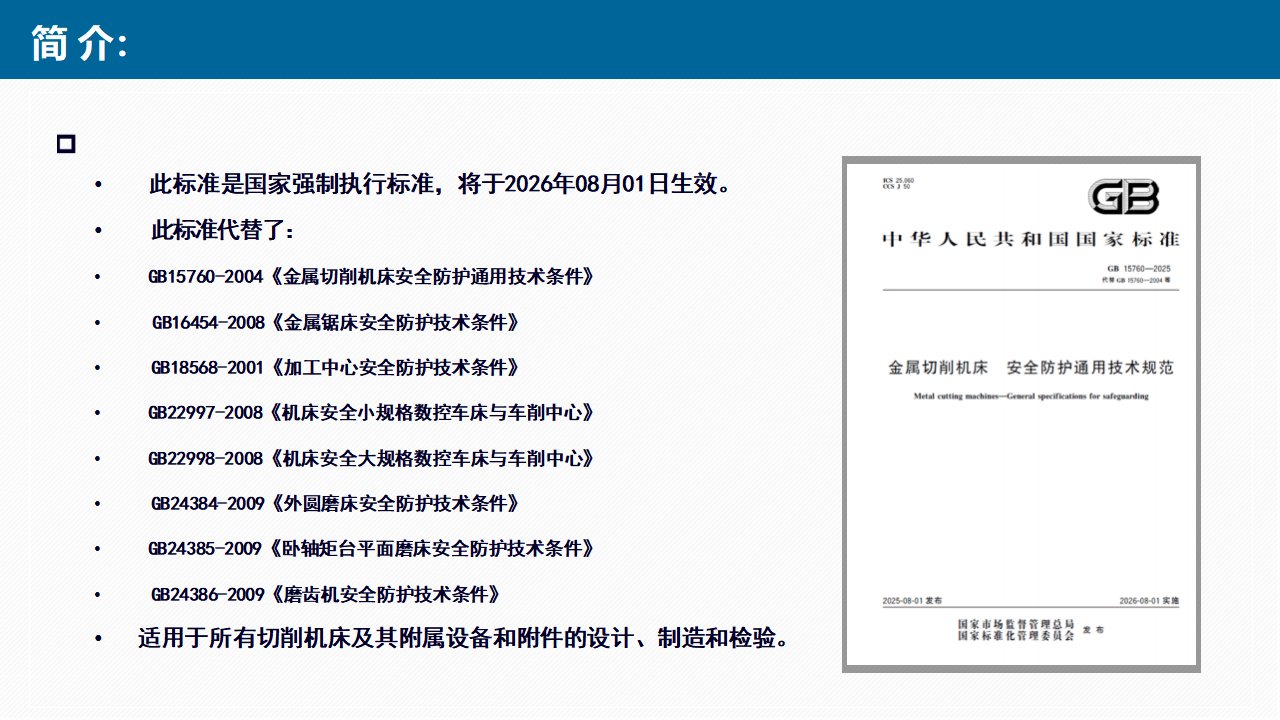This screenshot has width=1280, height=720.
Task: Select the GB24385-2009 卧轴矩台平面磨床 line
Action: (371, 549)
